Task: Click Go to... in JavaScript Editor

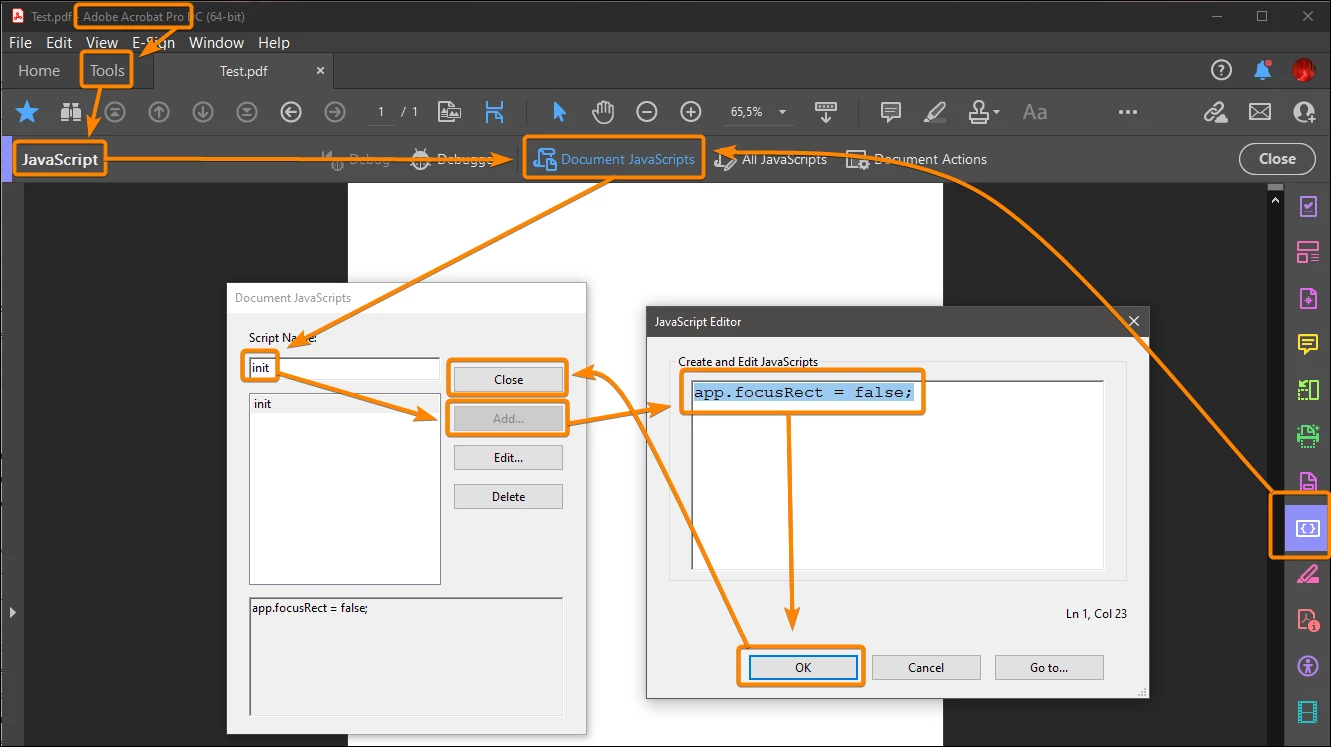Action: (1049, 667)
